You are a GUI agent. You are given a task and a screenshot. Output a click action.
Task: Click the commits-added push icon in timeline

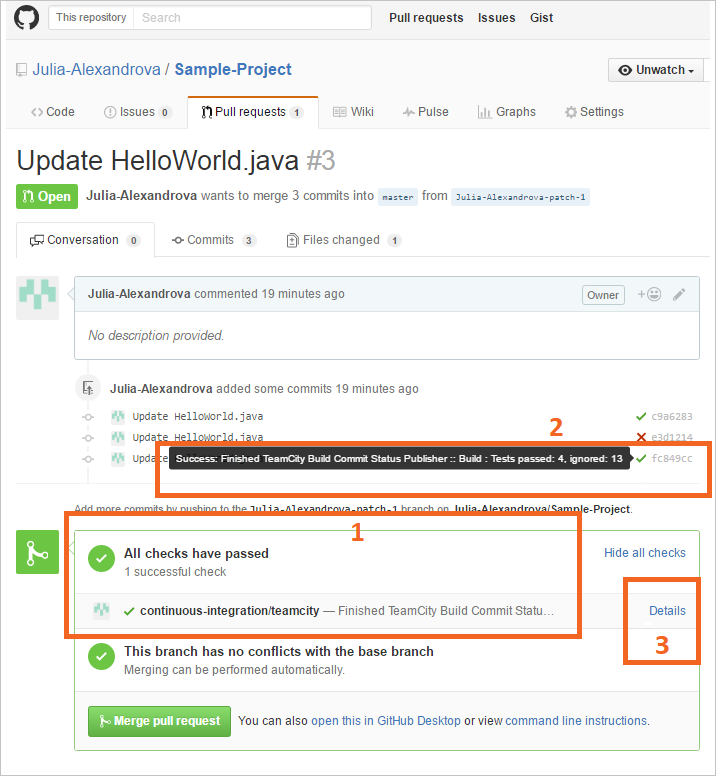88,388
